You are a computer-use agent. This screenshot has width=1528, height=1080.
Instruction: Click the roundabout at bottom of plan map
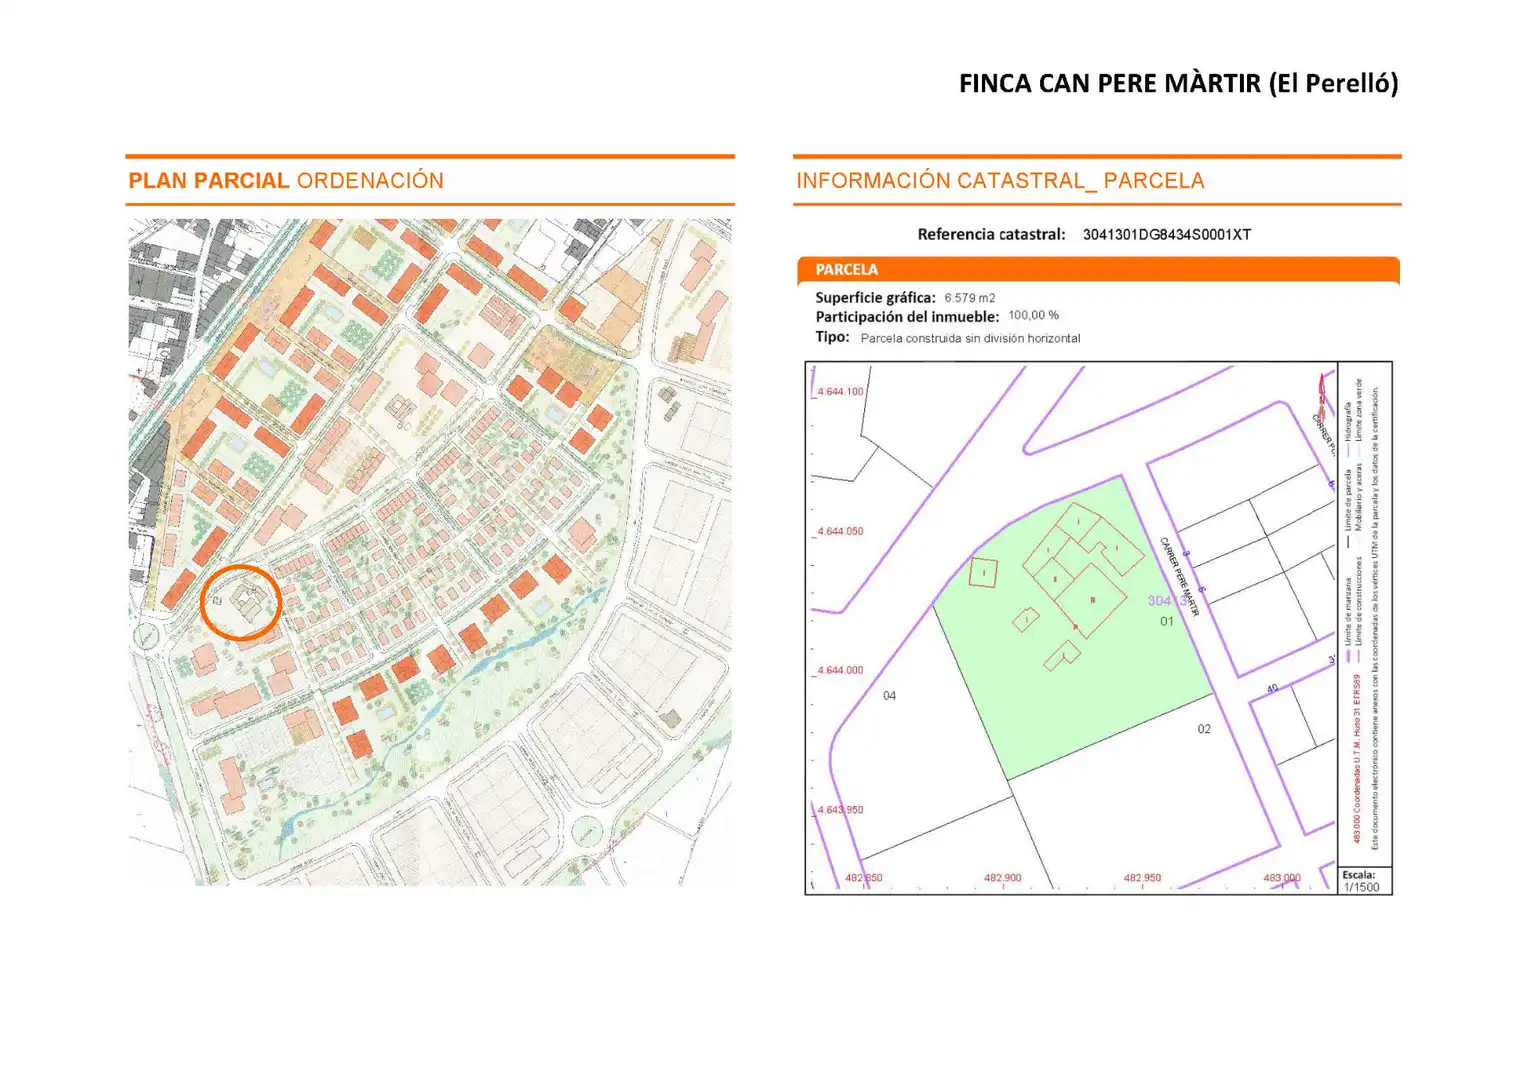click(x=585, y=831)
